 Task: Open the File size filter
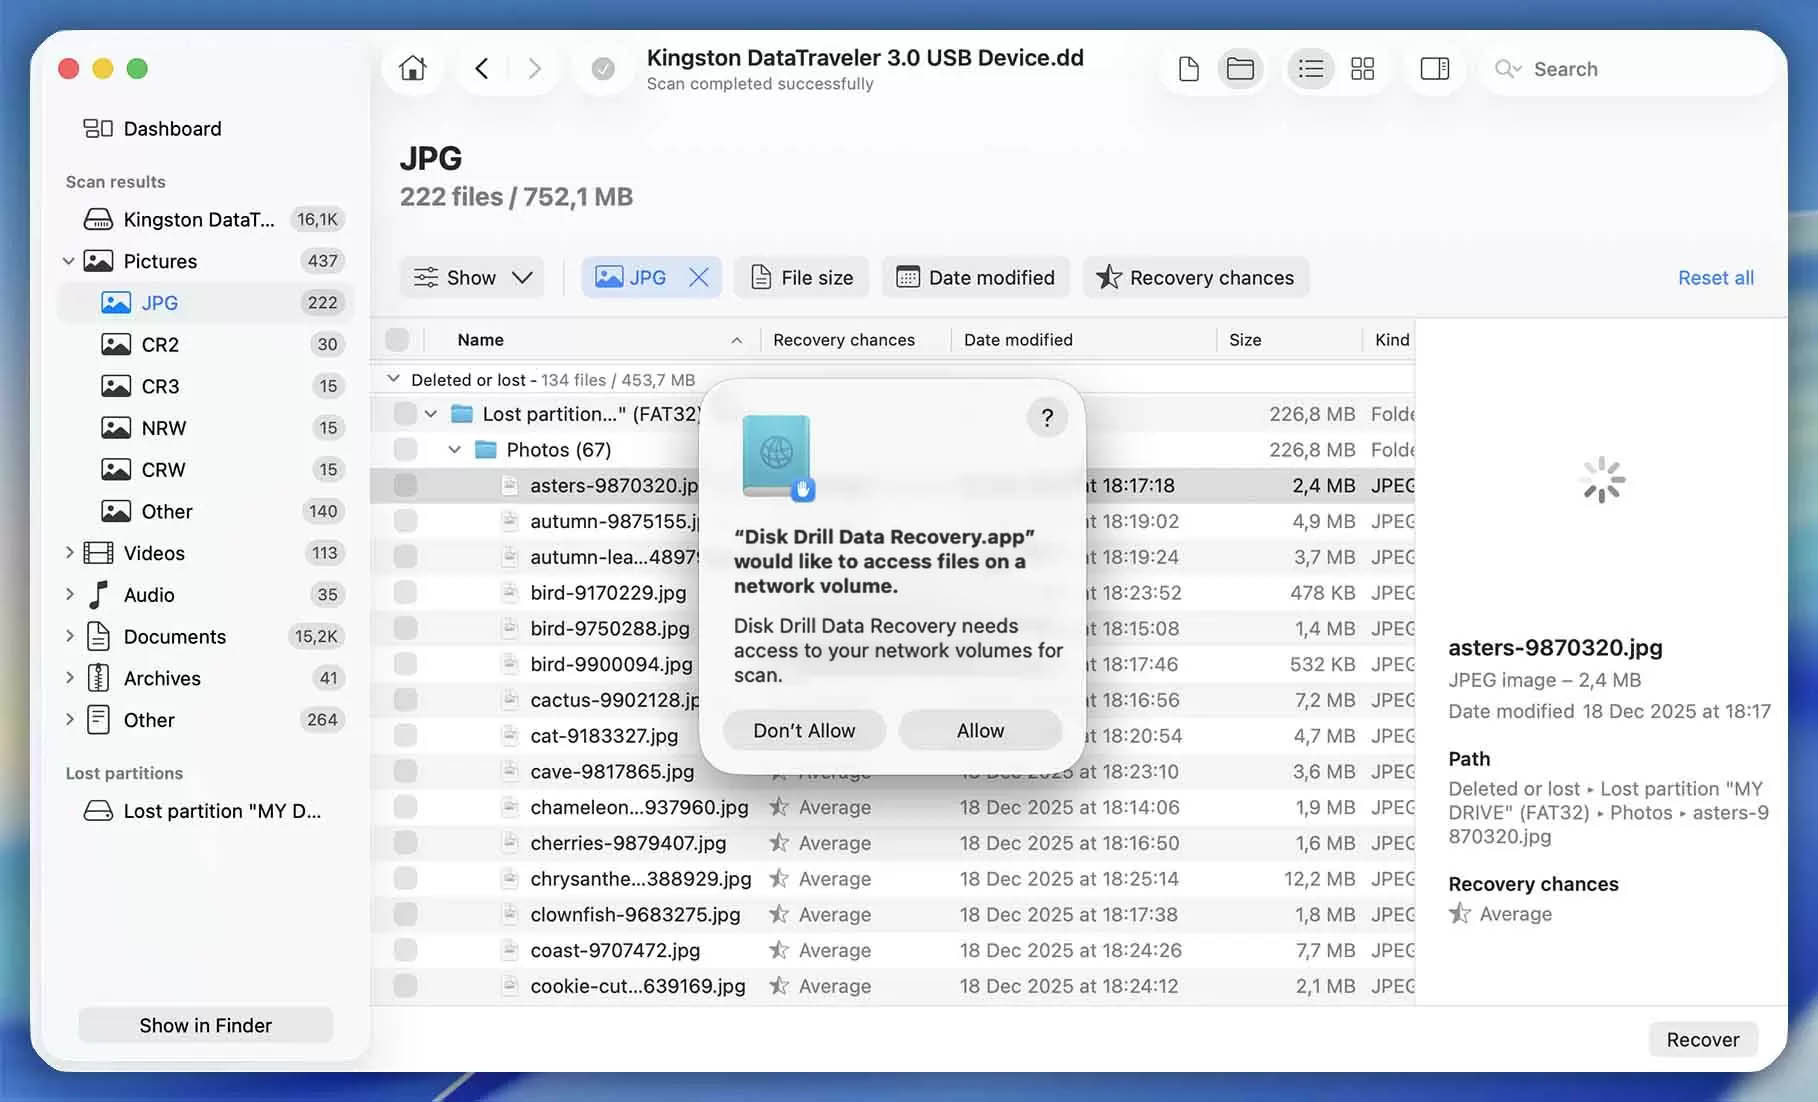click(802, 277)
